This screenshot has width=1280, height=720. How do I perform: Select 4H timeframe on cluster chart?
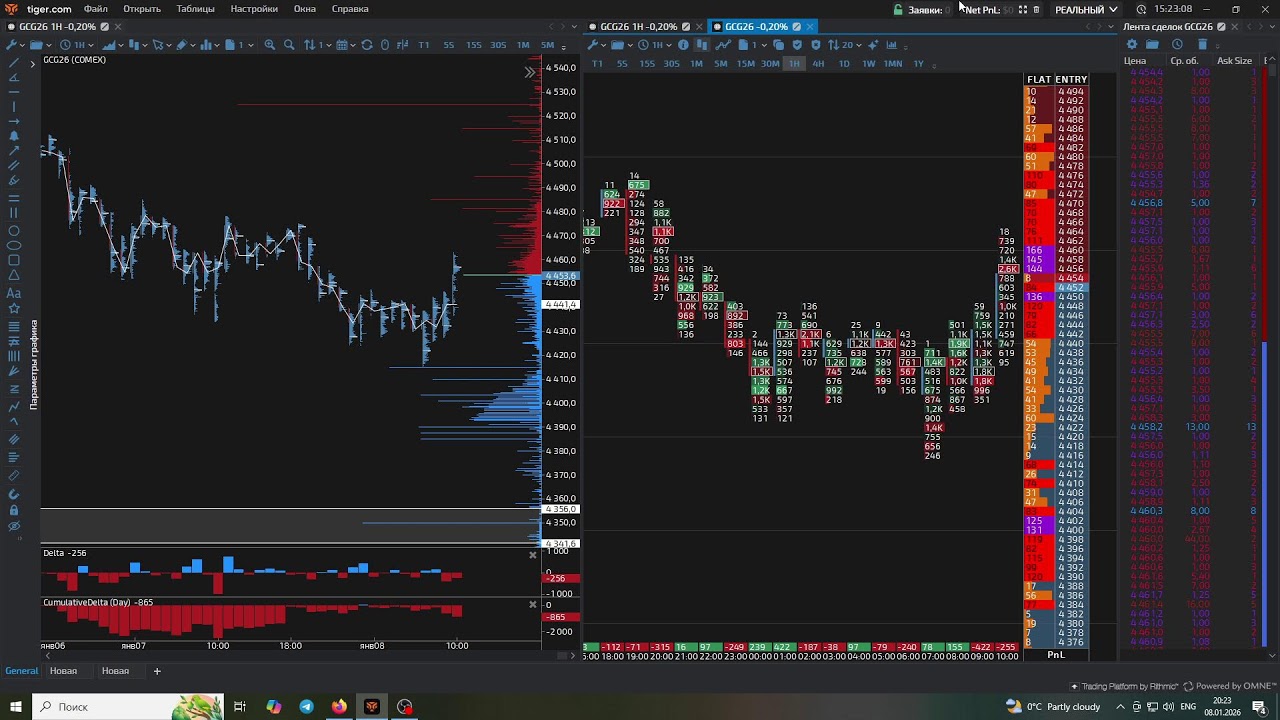(818, 63)
